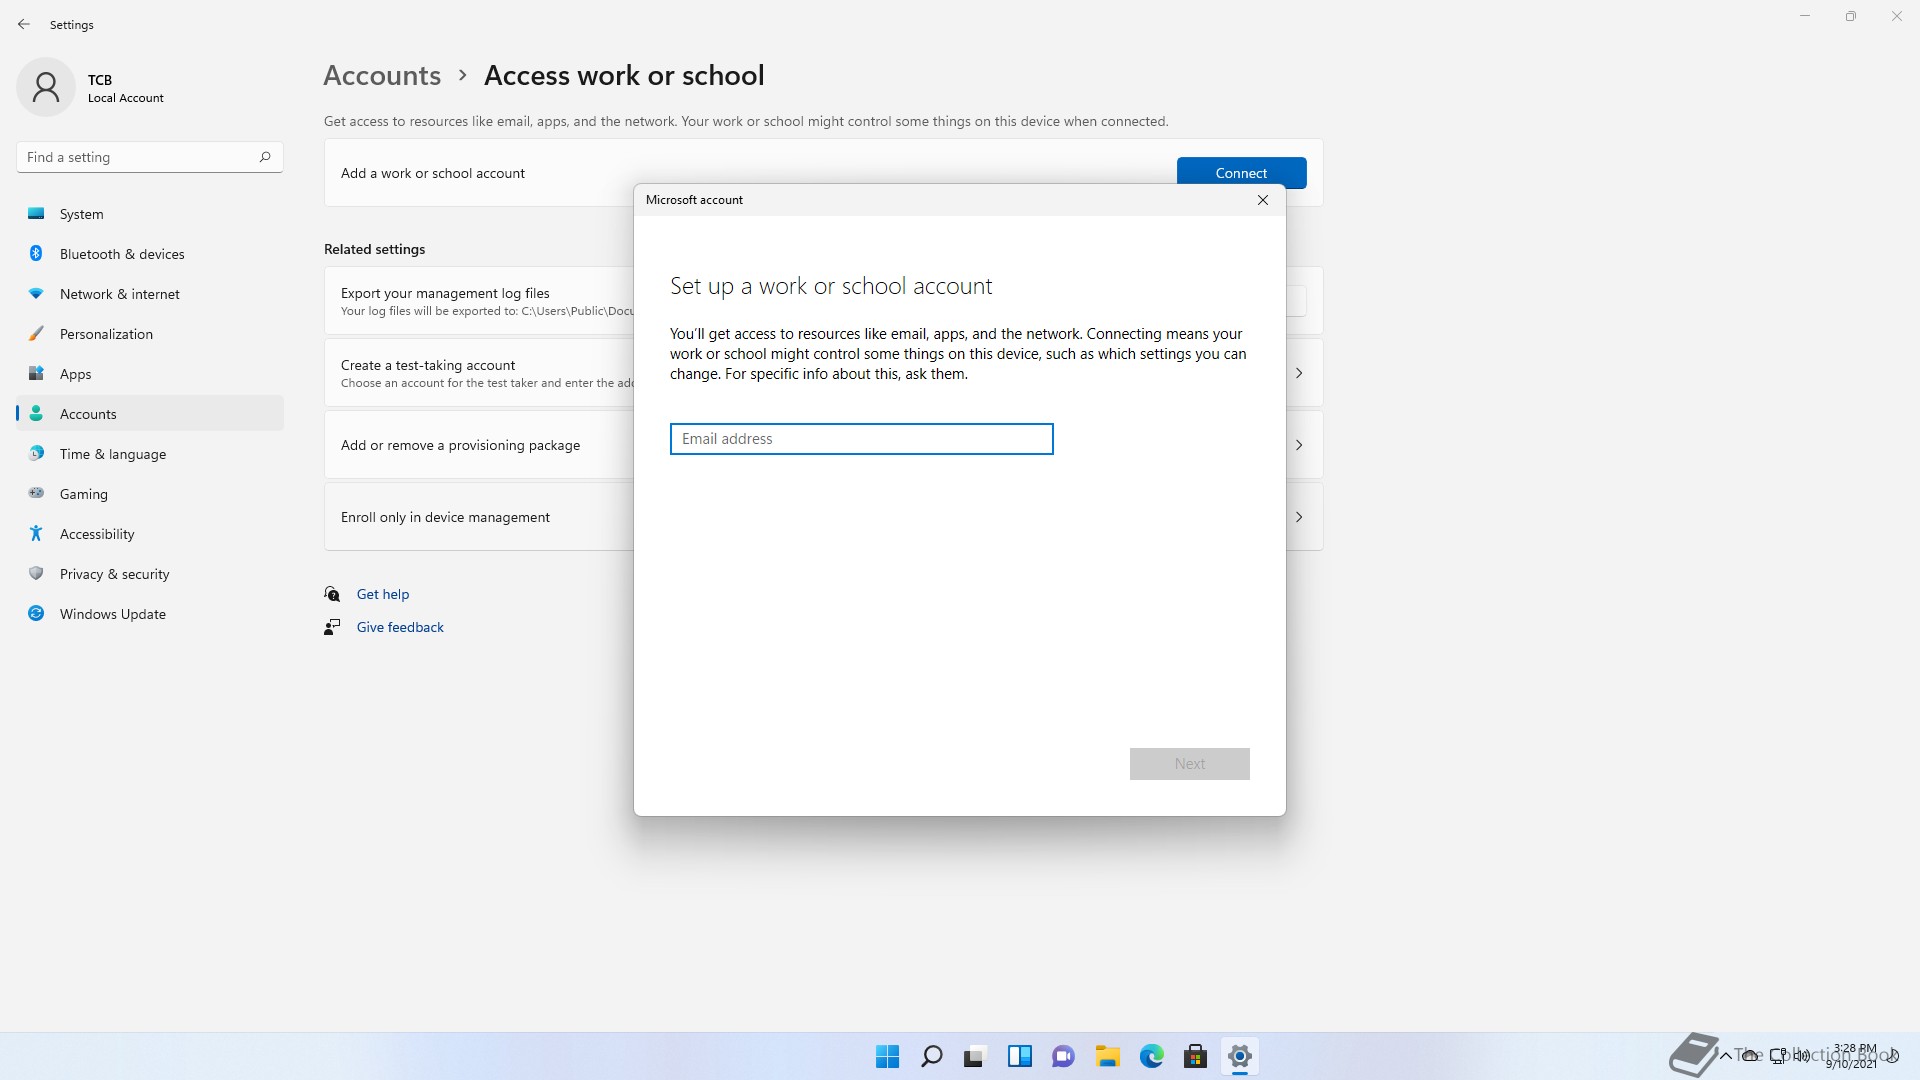The height and width of the screenshot is (1080, 1920).
Task: Open Chat app on taskbar
Action: [1063, 1056]
